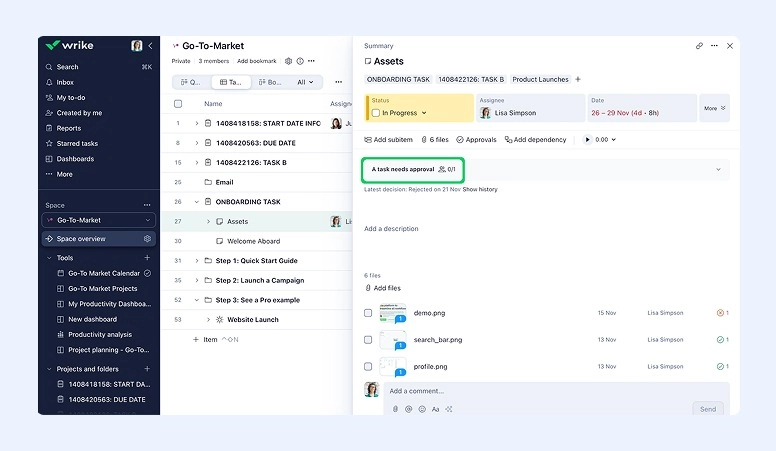Collapse the sidebar with the arrow icon
776x451 pixels.
tap(150, 46)
